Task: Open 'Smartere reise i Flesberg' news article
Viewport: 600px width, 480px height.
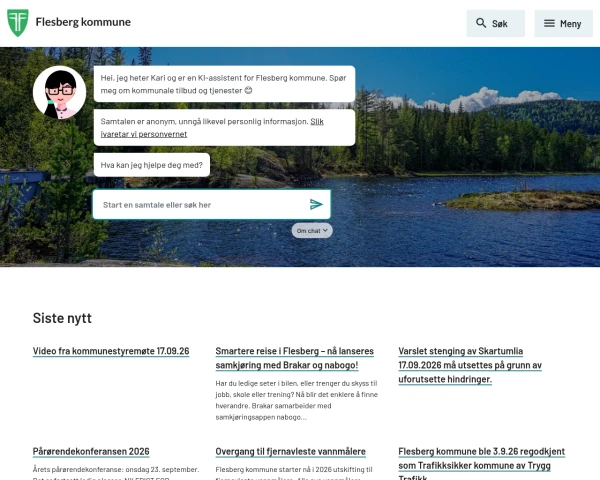Action: [294, 358]
